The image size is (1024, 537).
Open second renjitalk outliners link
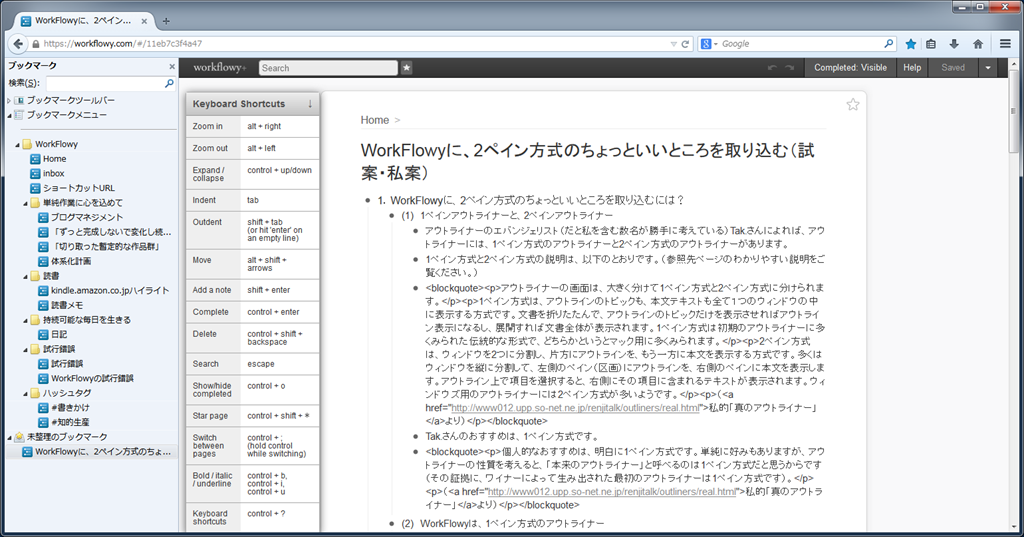(x=611, y=491)
